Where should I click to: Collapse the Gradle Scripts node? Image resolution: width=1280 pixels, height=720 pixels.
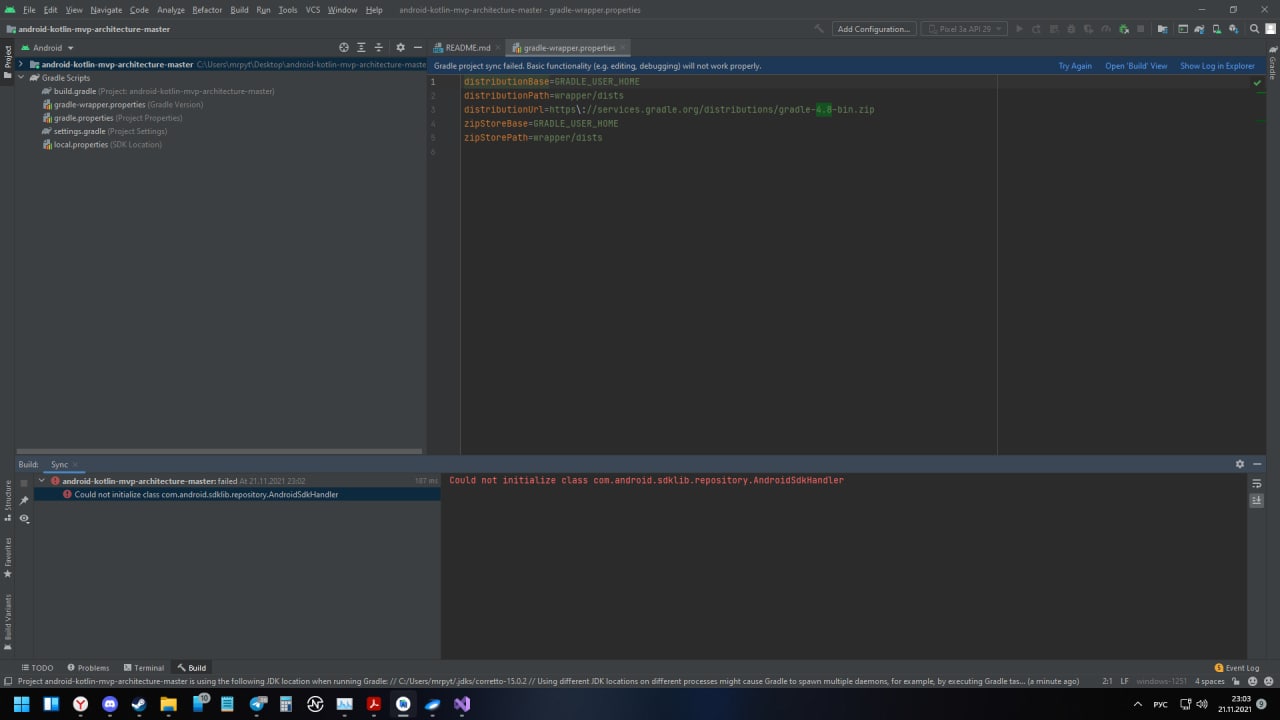click(x=21, y=77)
